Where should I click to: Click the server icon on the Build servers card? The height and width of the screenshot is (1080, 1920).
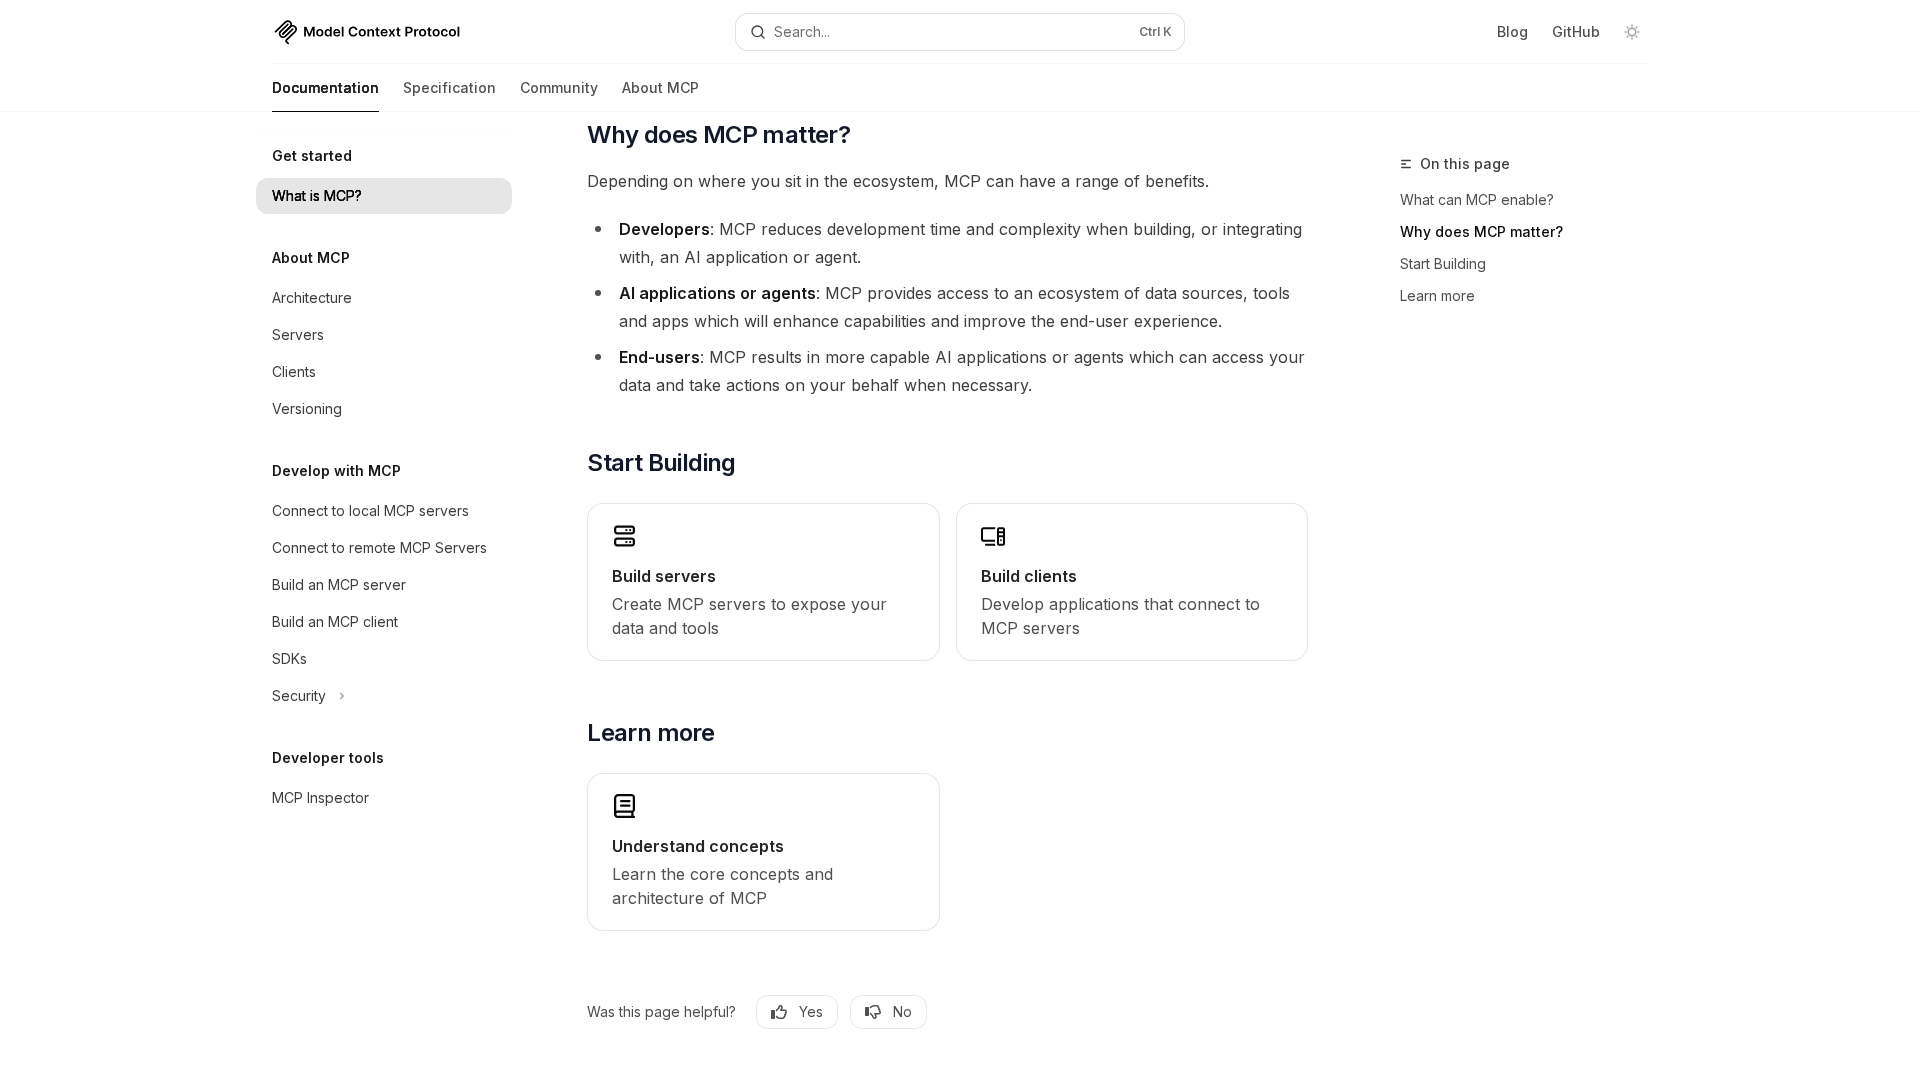(624, 536)
